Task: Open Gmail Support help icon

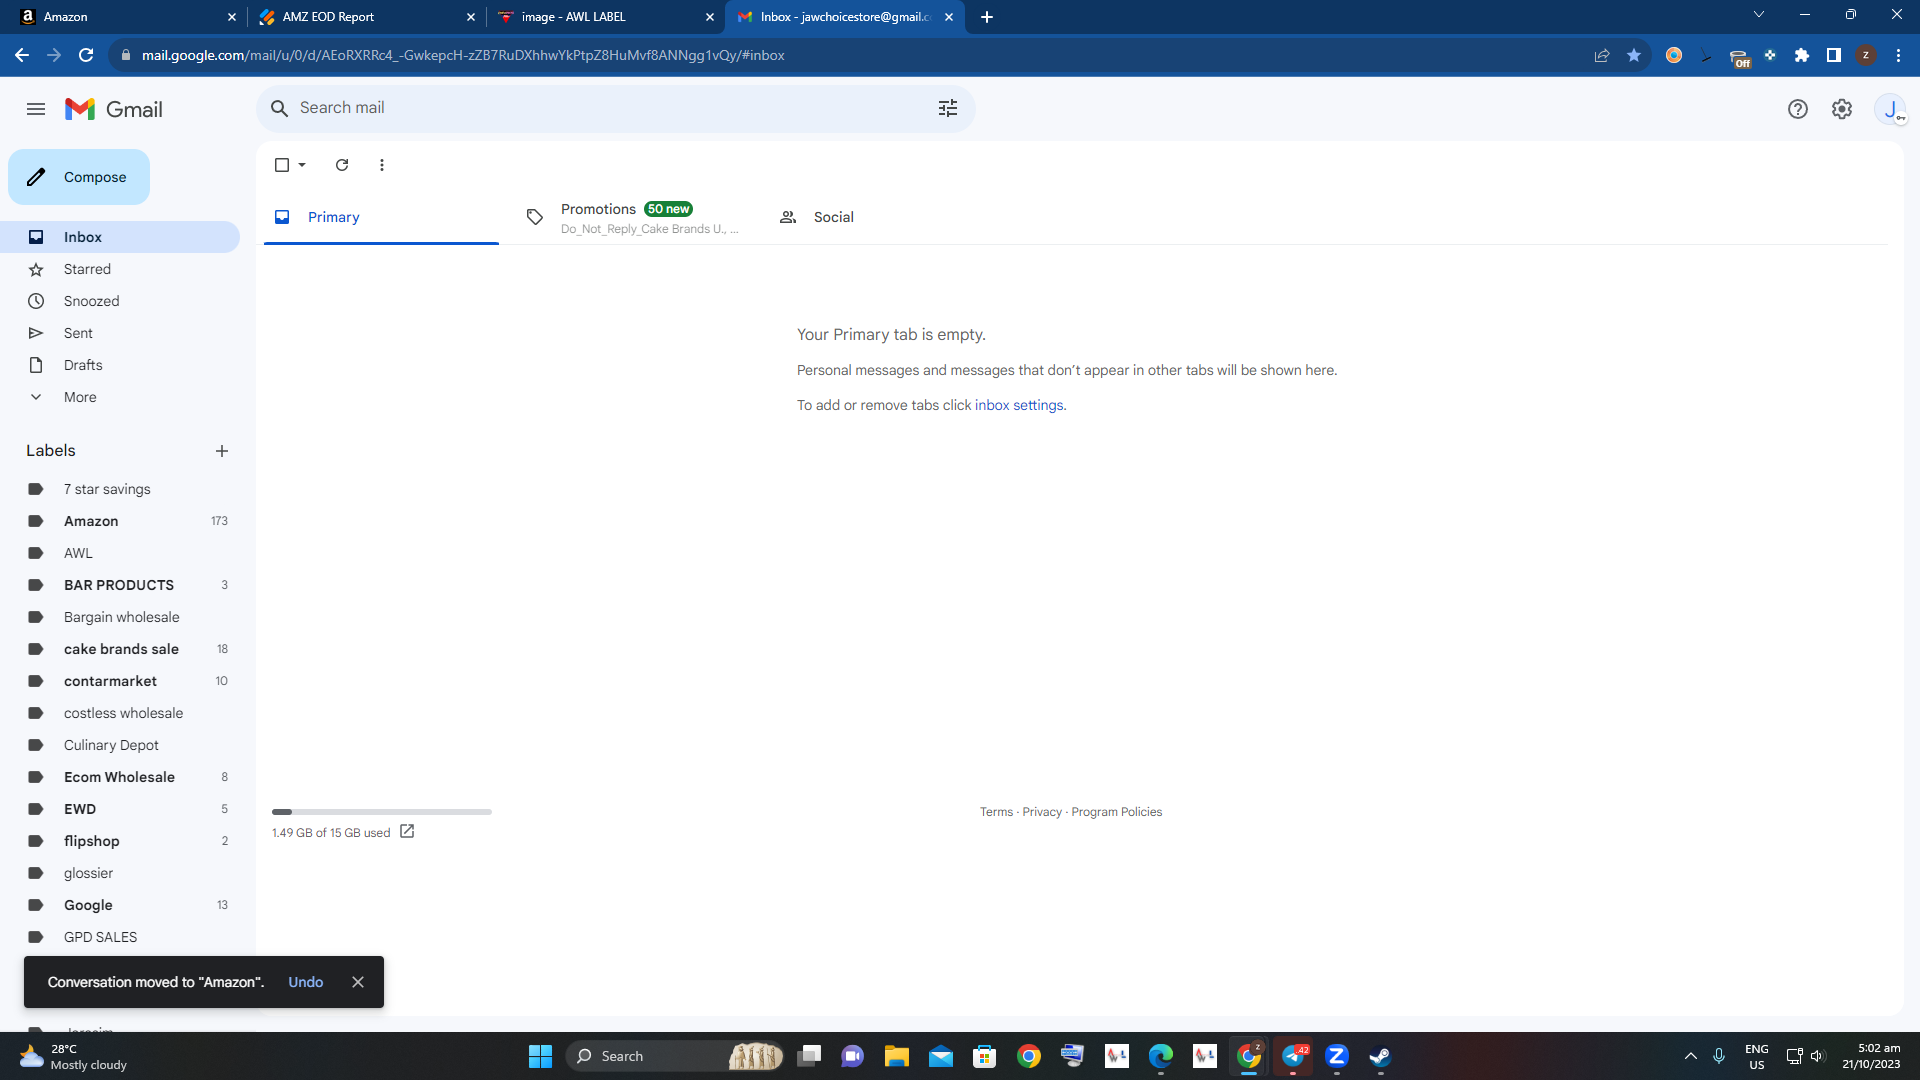Action: coord(1798,109)
